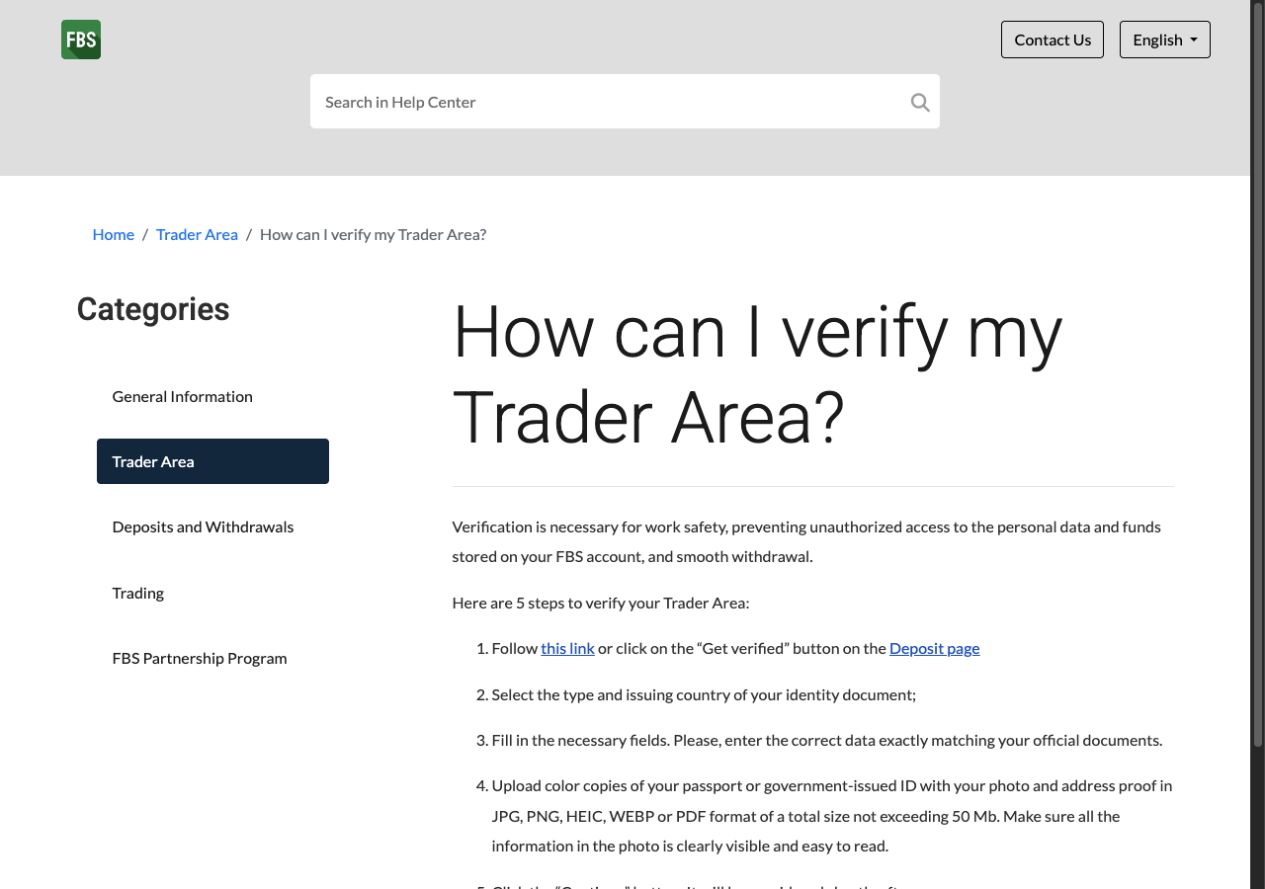The width and height of the screenshot is (1265, 889).
Task: Click the breadcrumb text "How can I verify my Trader Area?"
Action: tap(373, 235)
